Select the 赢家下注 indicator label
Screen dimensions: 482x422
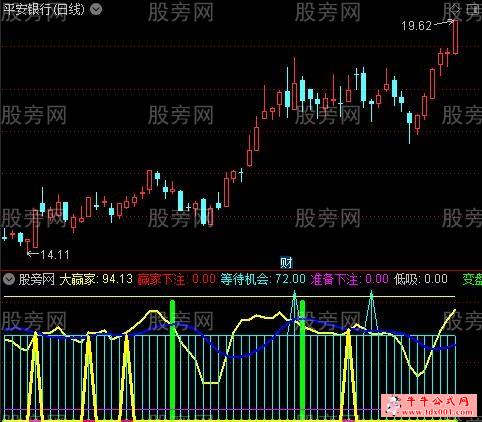click(161, 279)
